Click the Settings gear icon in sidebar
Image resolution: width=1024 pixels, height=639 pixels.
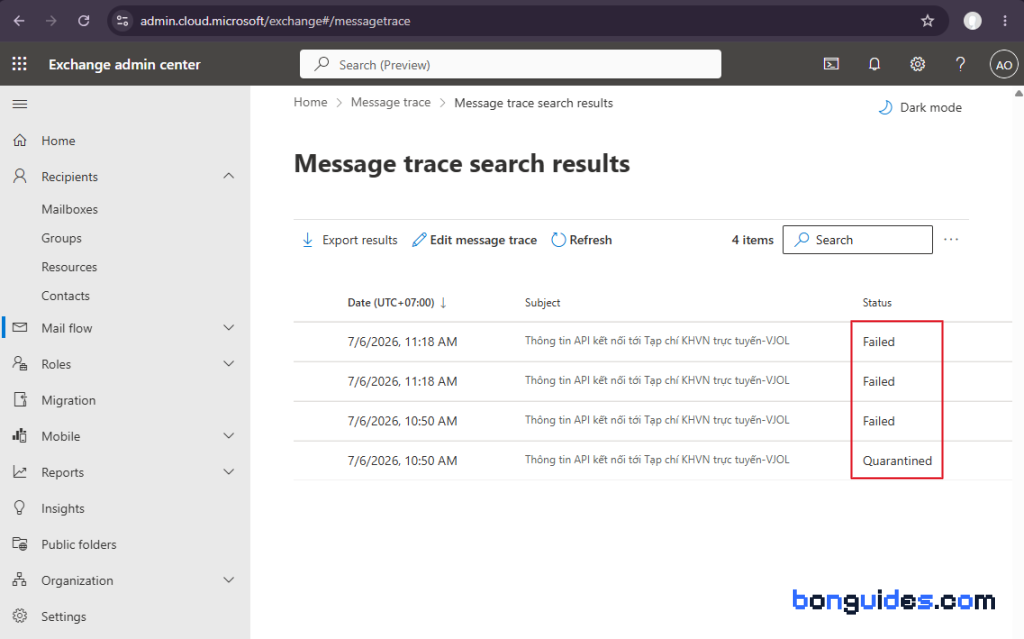click(x=20, y=616)
